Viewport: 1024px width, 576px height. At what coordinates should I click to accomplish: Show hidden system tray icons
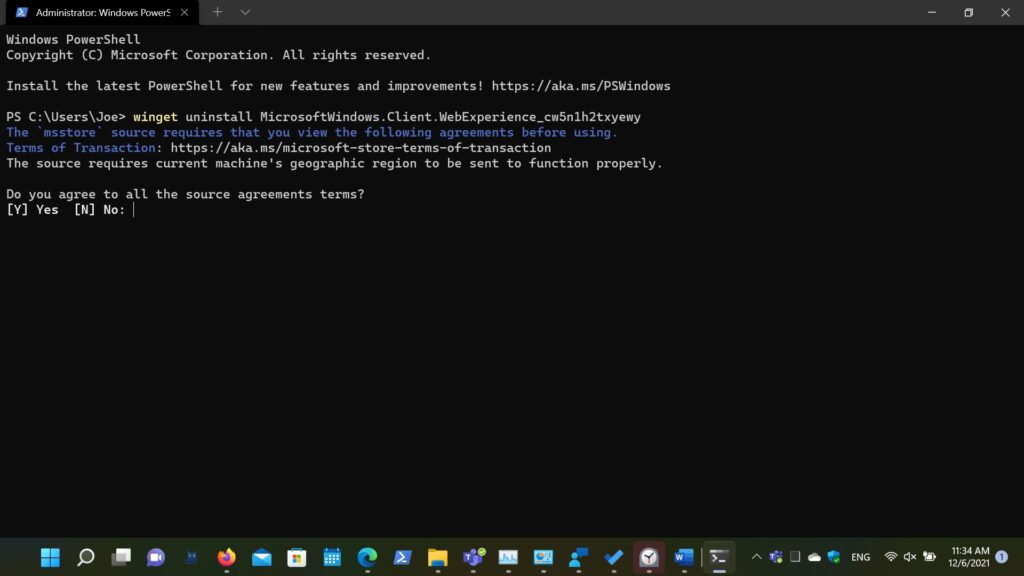pyautogui.click(x=756, y=557)
